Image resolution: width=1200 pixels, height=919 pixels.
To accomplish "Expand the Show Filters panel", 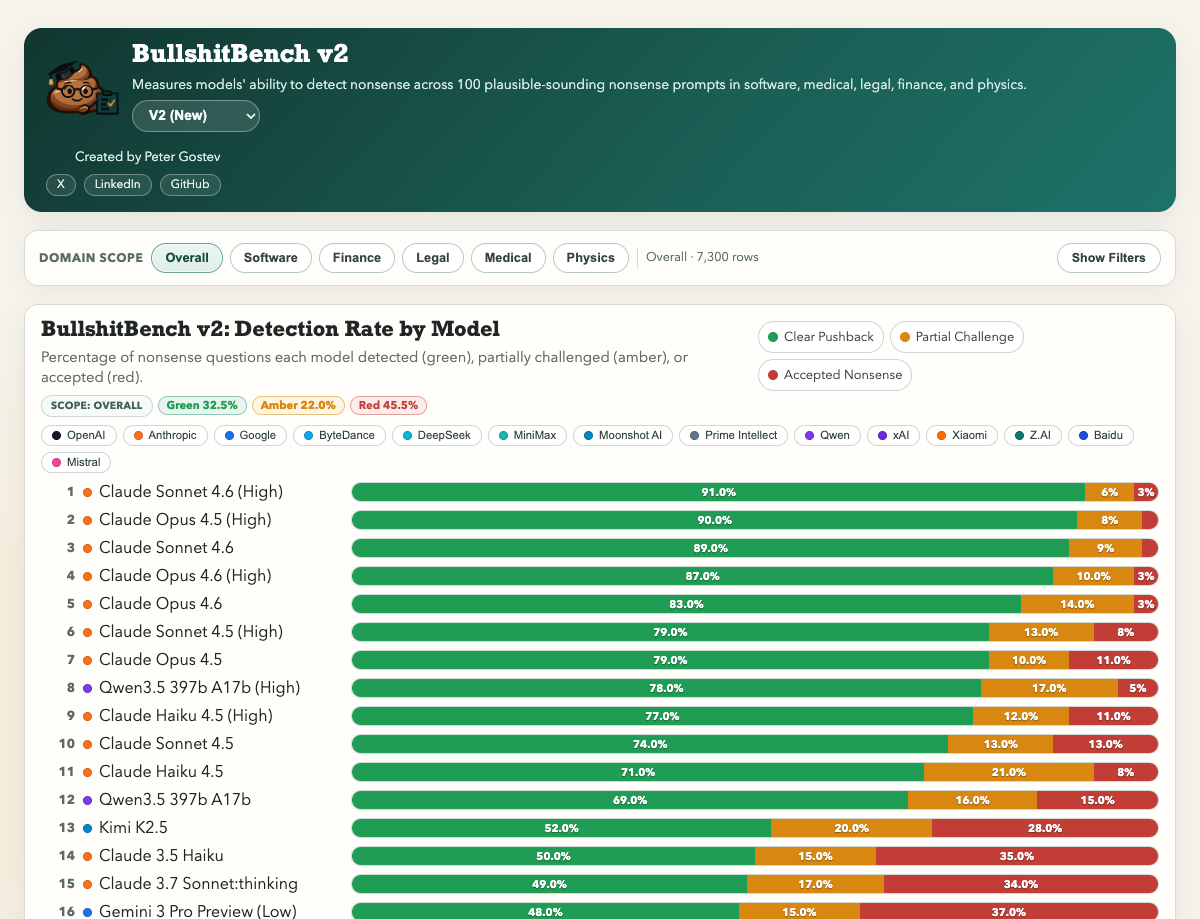I will coord(1108,258).
